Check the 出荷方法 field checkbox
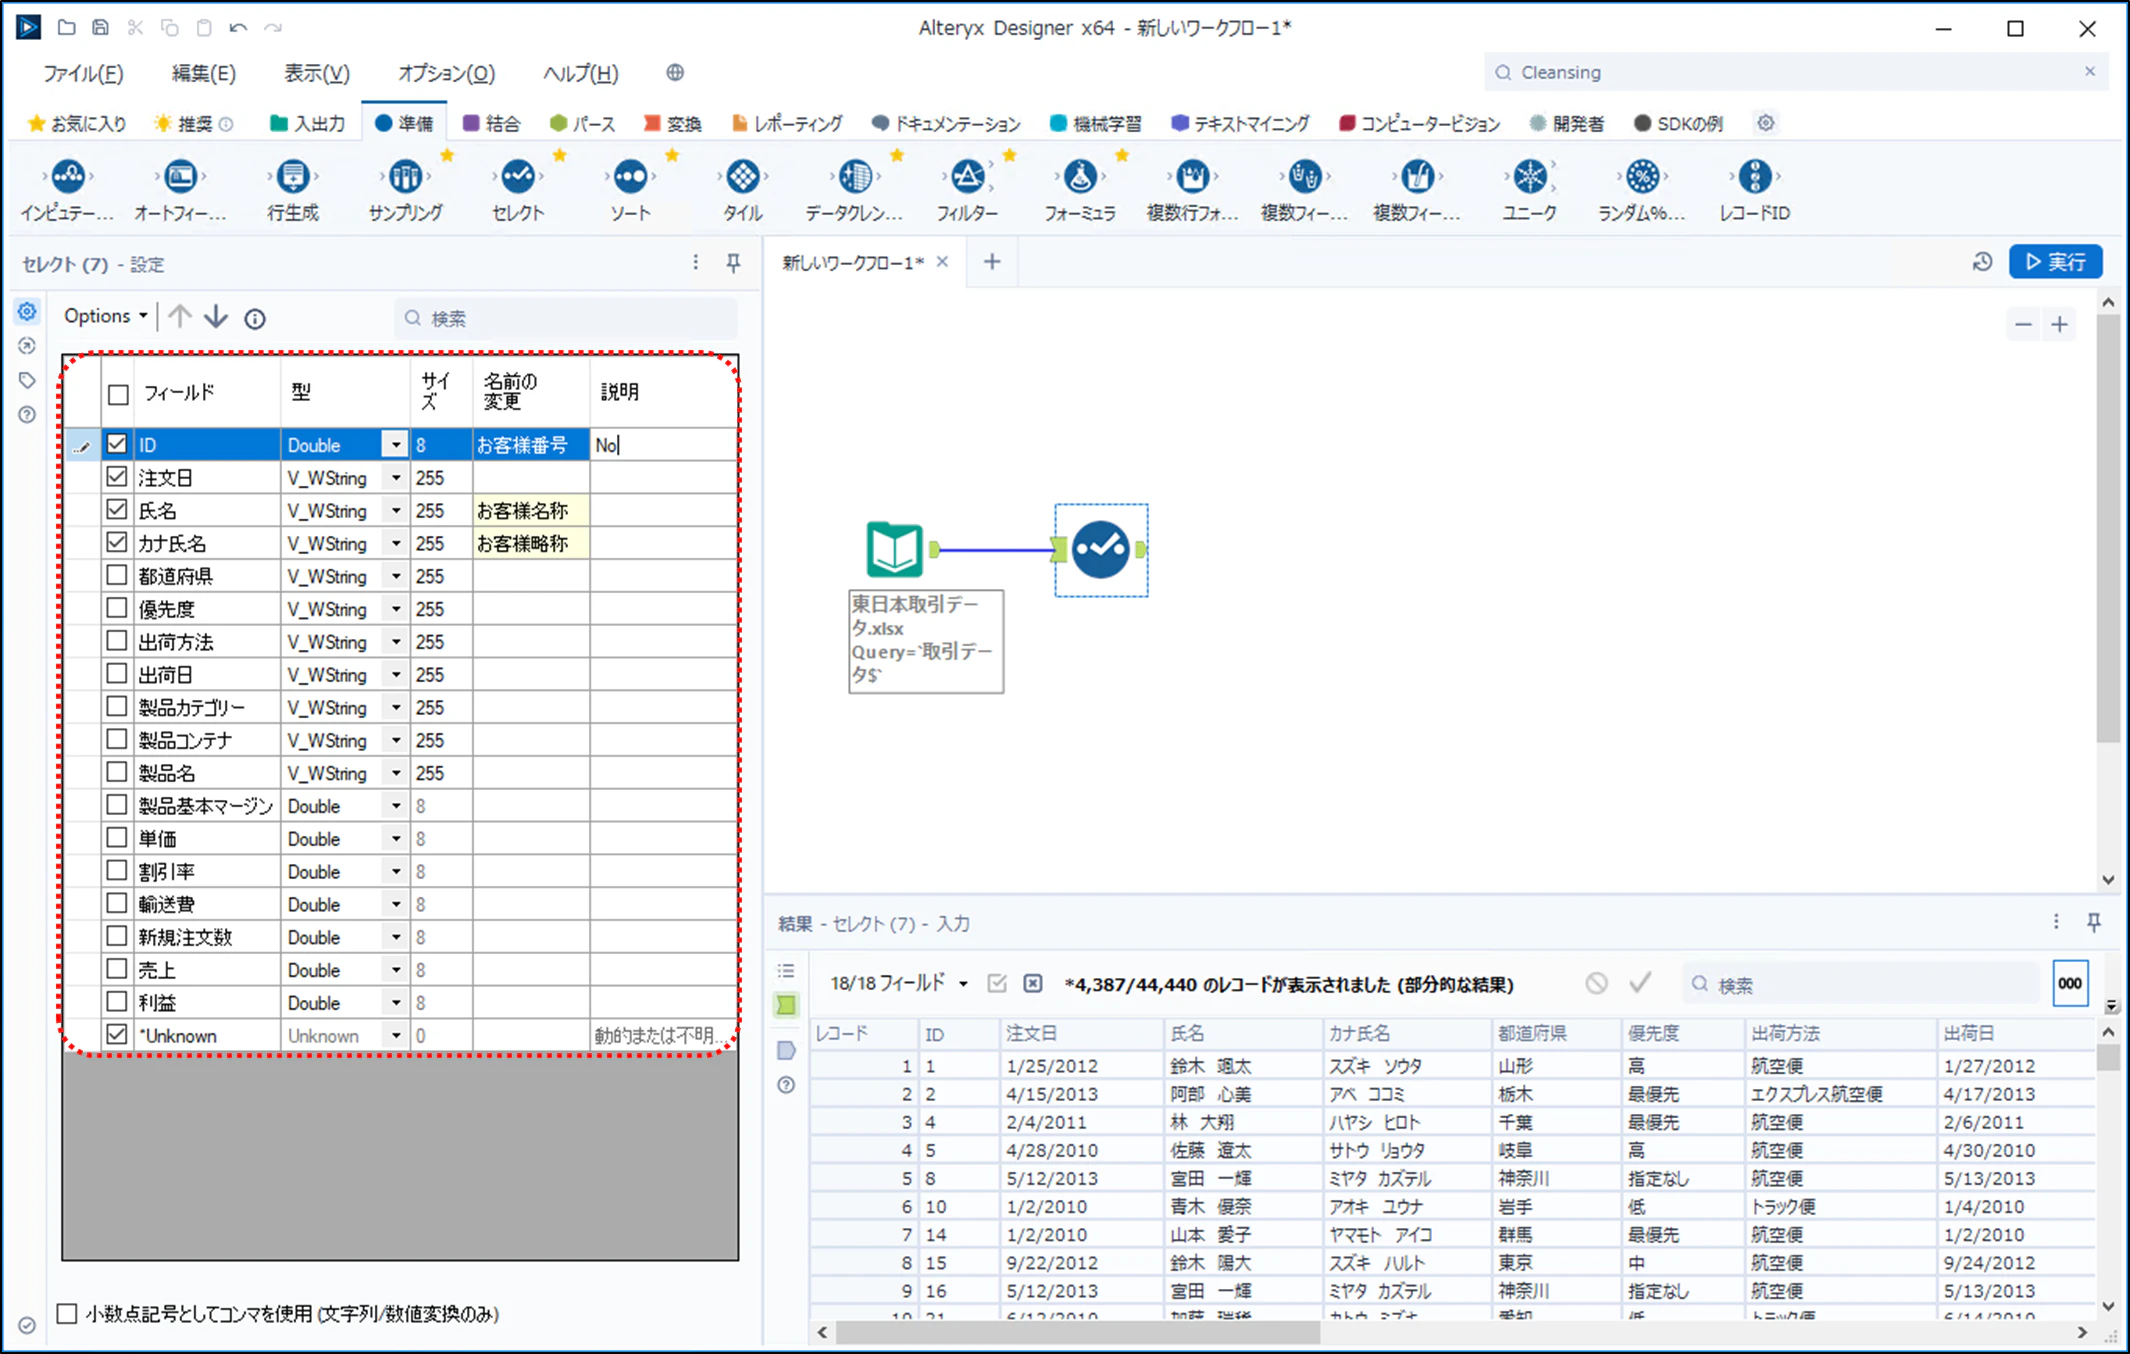Screen dimensions: 2130x1354 click(117, 641)
